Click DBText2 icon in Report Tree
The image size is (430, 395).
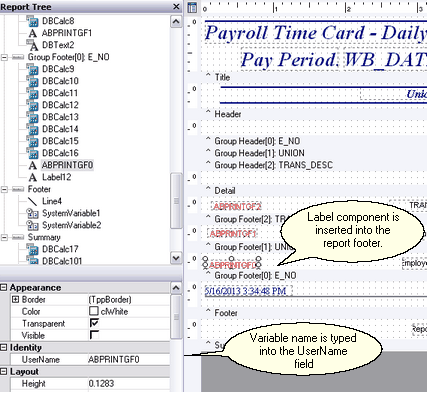click(x=33, y=45)
